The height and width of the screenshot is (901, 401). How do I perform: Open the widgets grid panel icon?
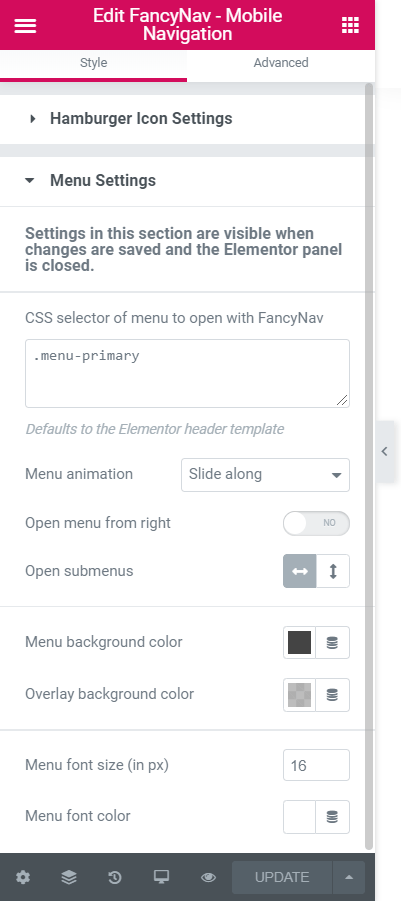(350, 25)
